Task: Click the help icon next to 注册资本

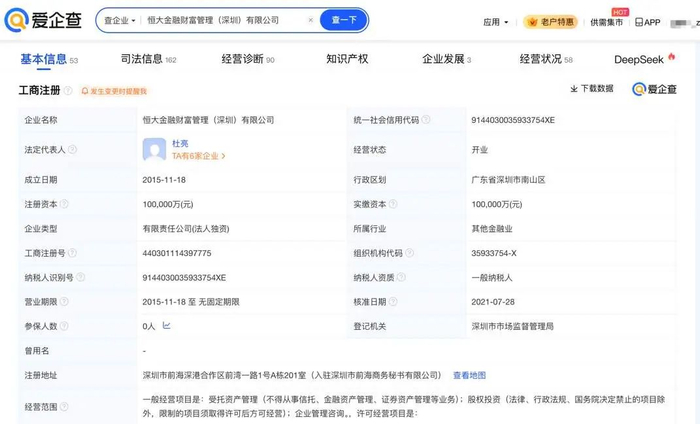Action: pos(64,204)
